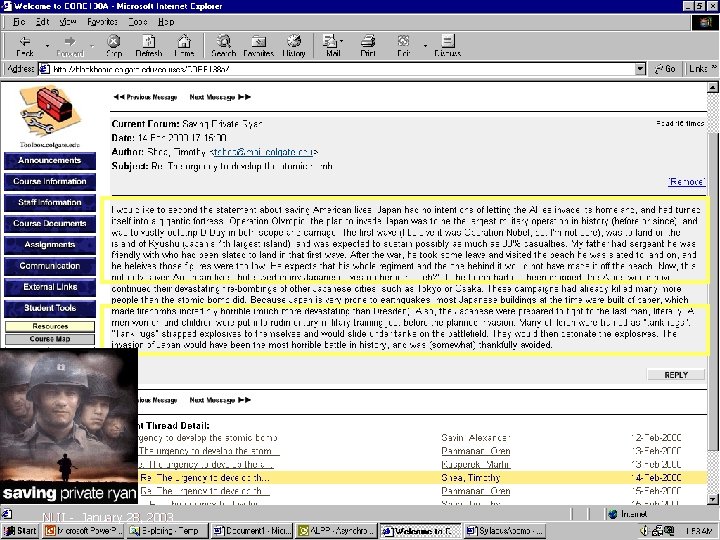Open the Favorites pane
The width and height of the screenshot is (720, 540).
point(259,46)
